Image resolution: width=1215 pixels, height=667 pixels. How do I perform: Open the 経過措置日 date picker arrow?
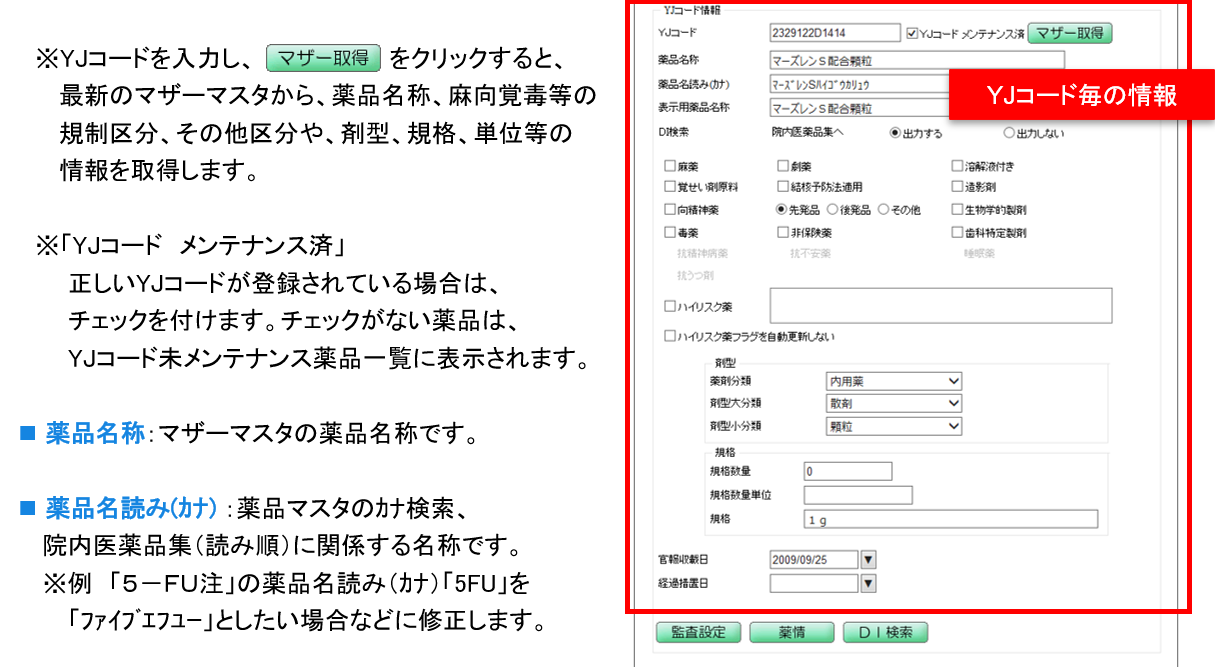click(x=868, y=583)
